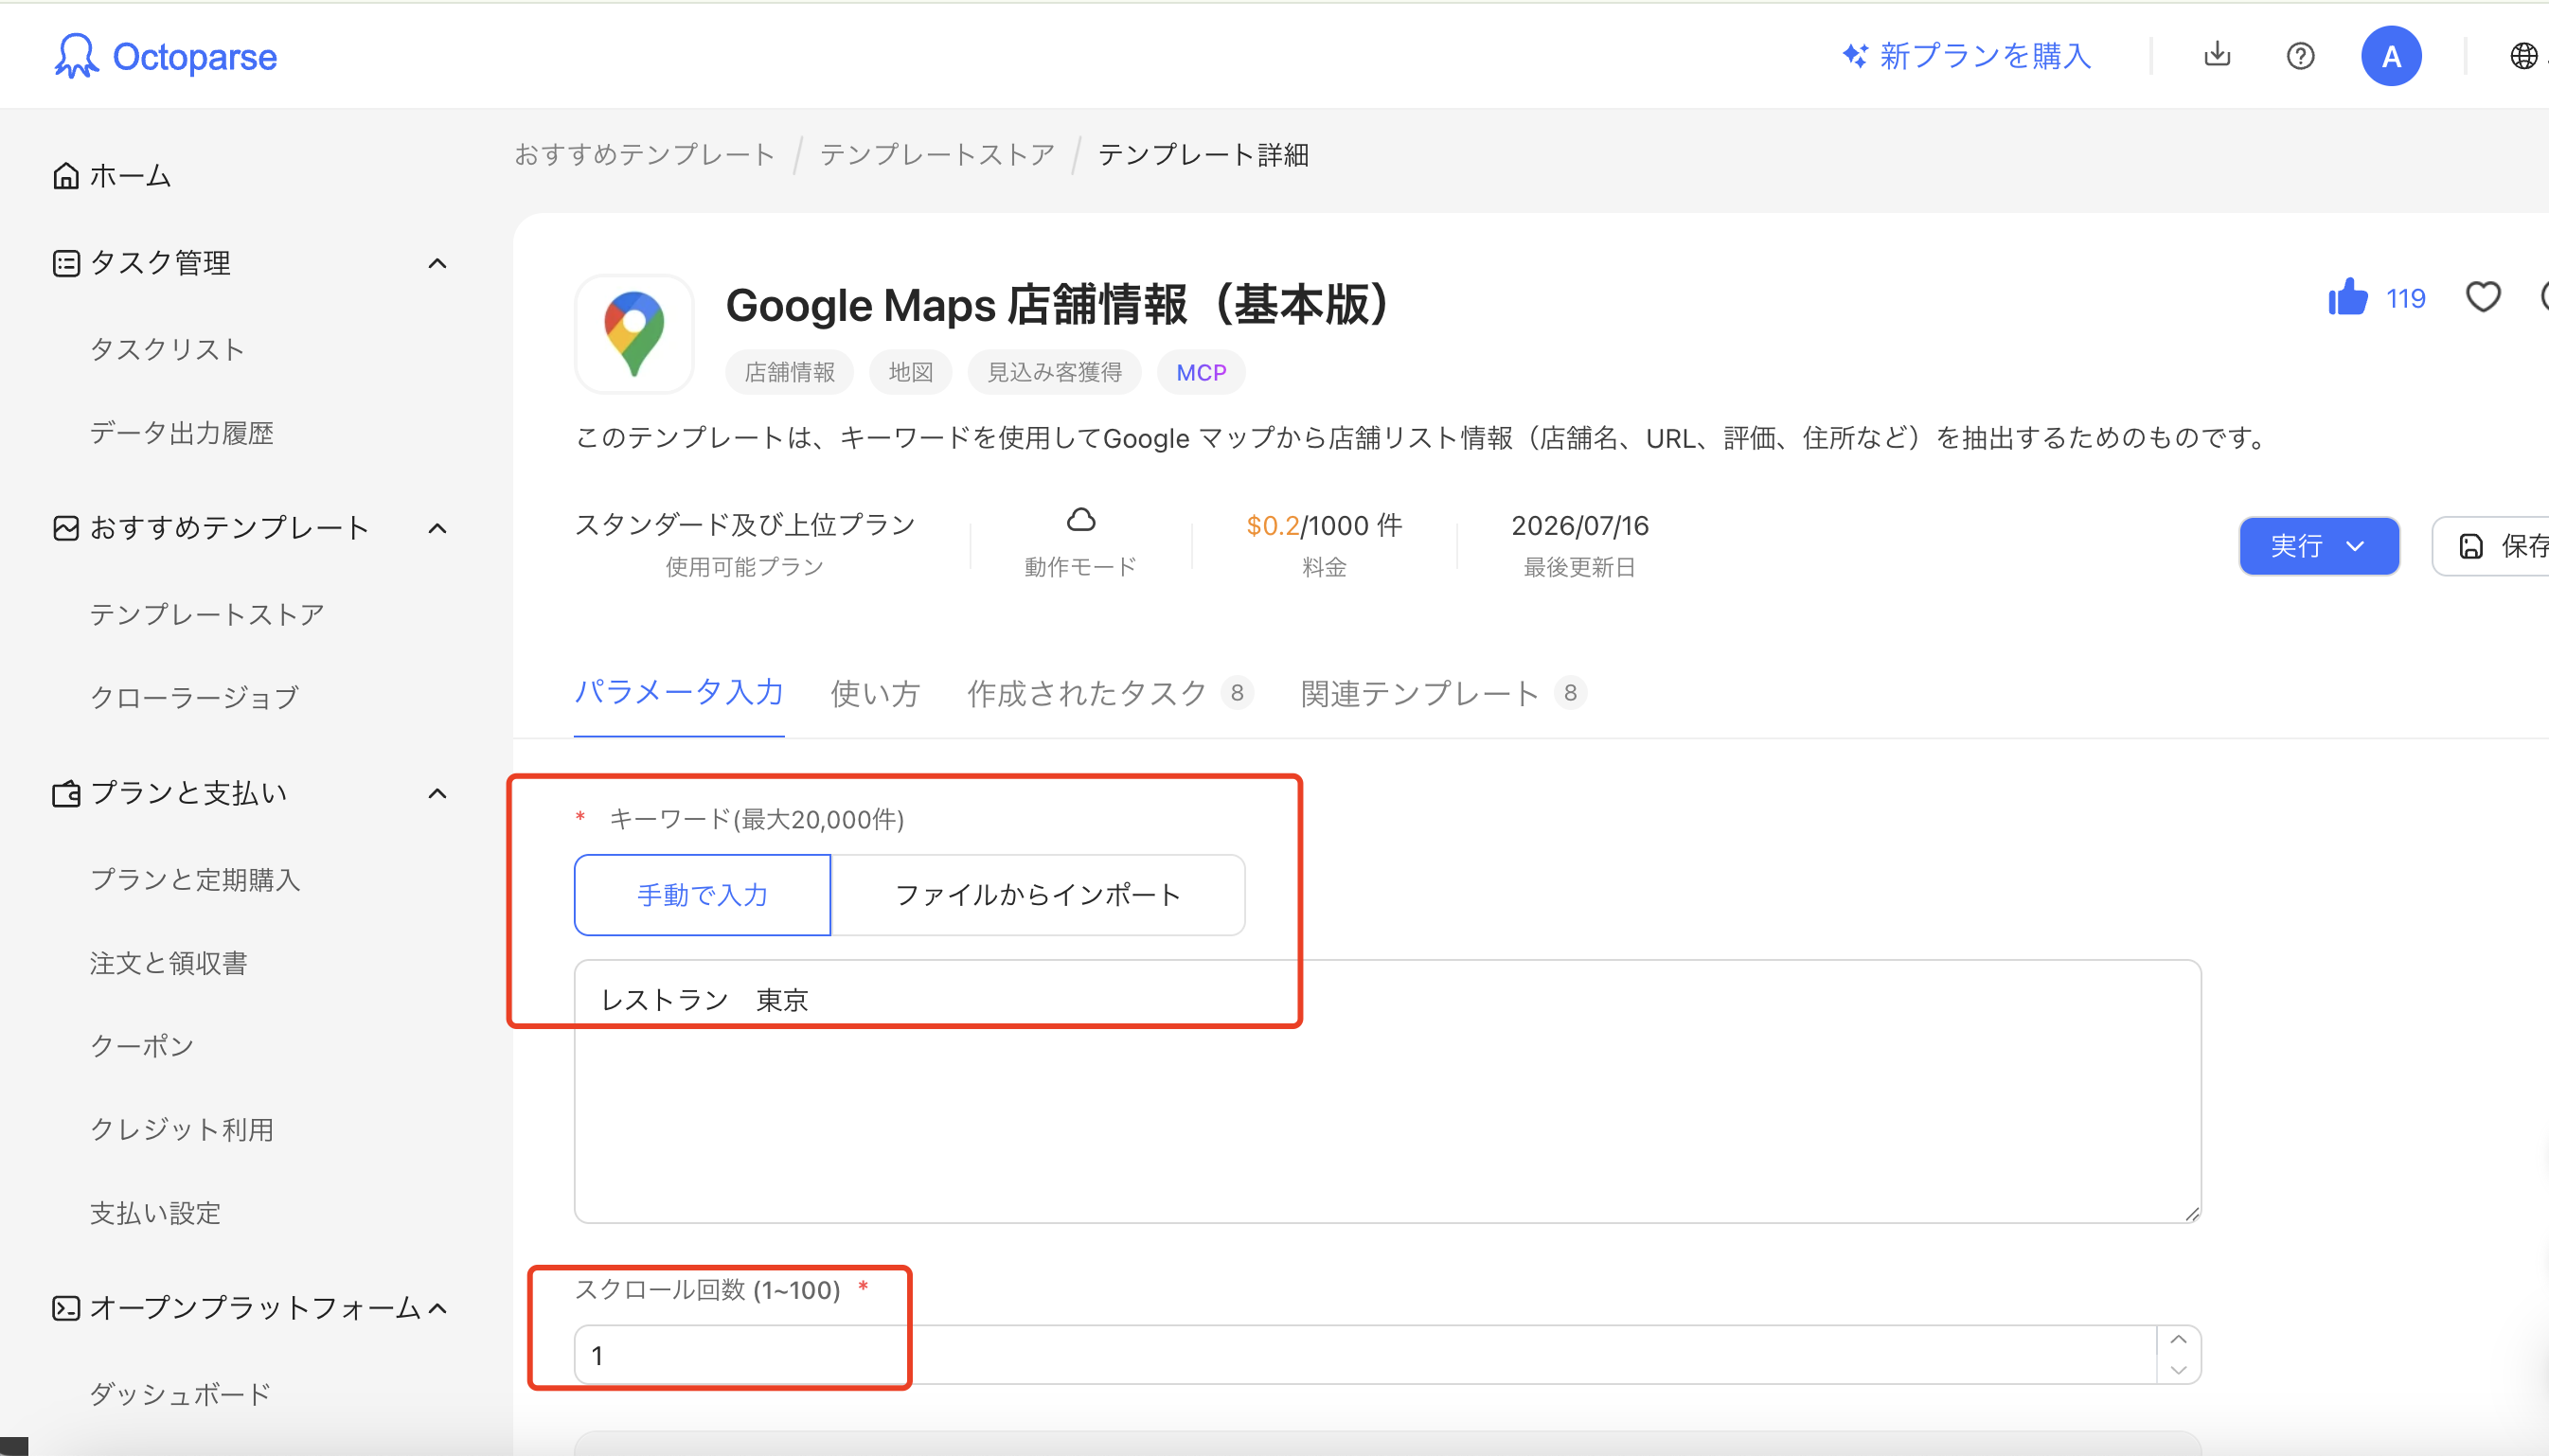Go to ホーム in sidebar

[x=130, y=176]
